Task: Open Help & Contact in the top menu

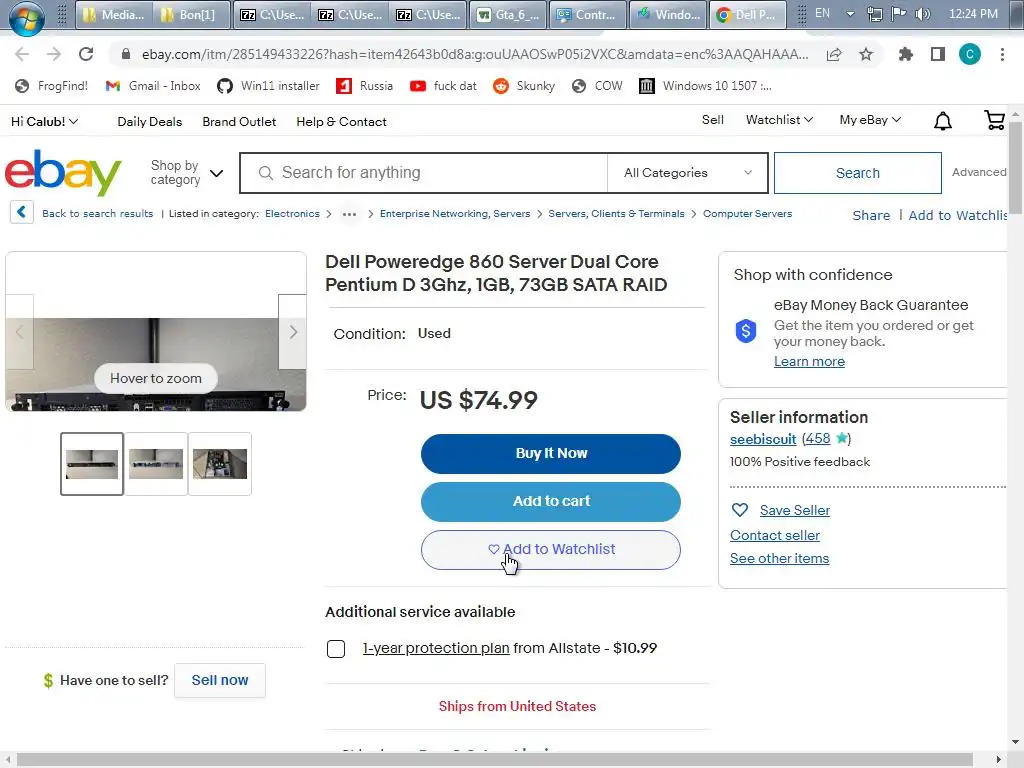Action: pos(341,122)
